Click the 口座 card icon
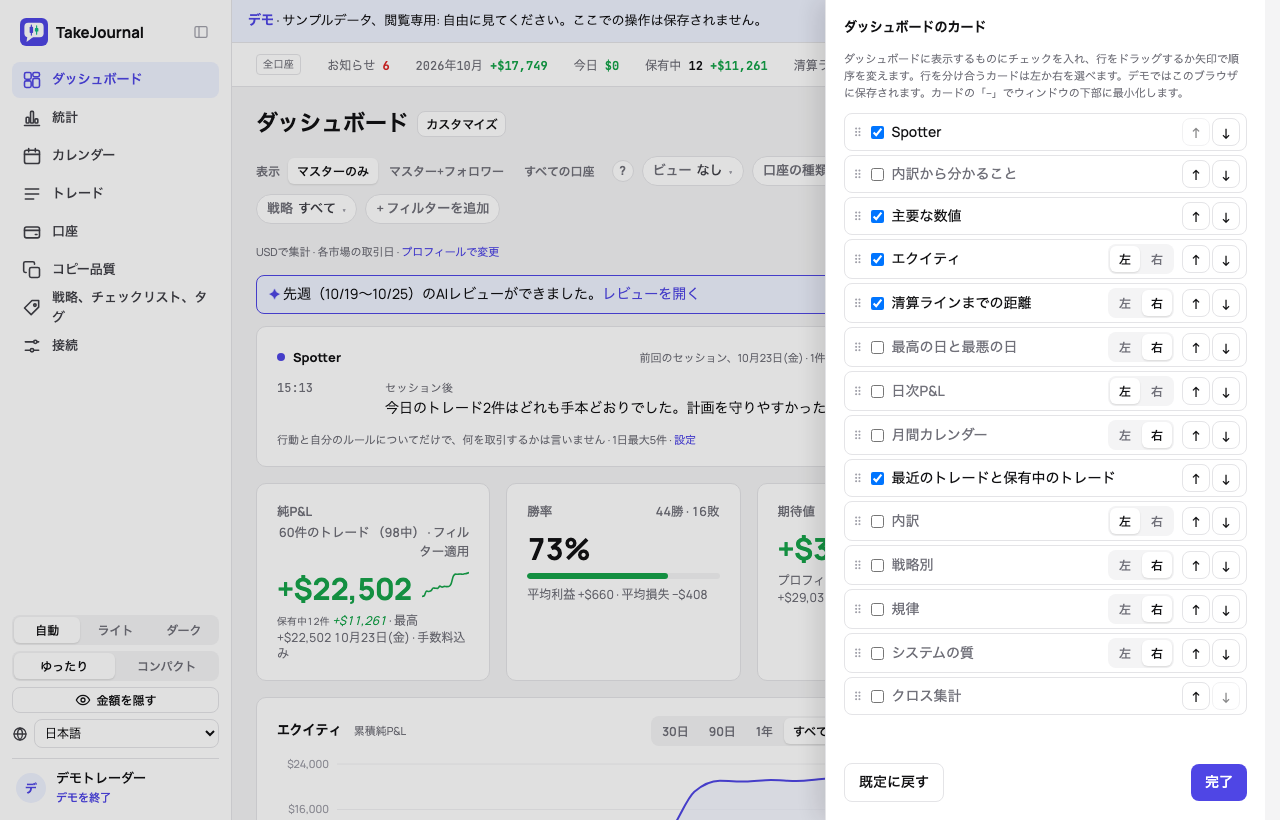Screen dimensions: 1280x820 pos(32,232)
